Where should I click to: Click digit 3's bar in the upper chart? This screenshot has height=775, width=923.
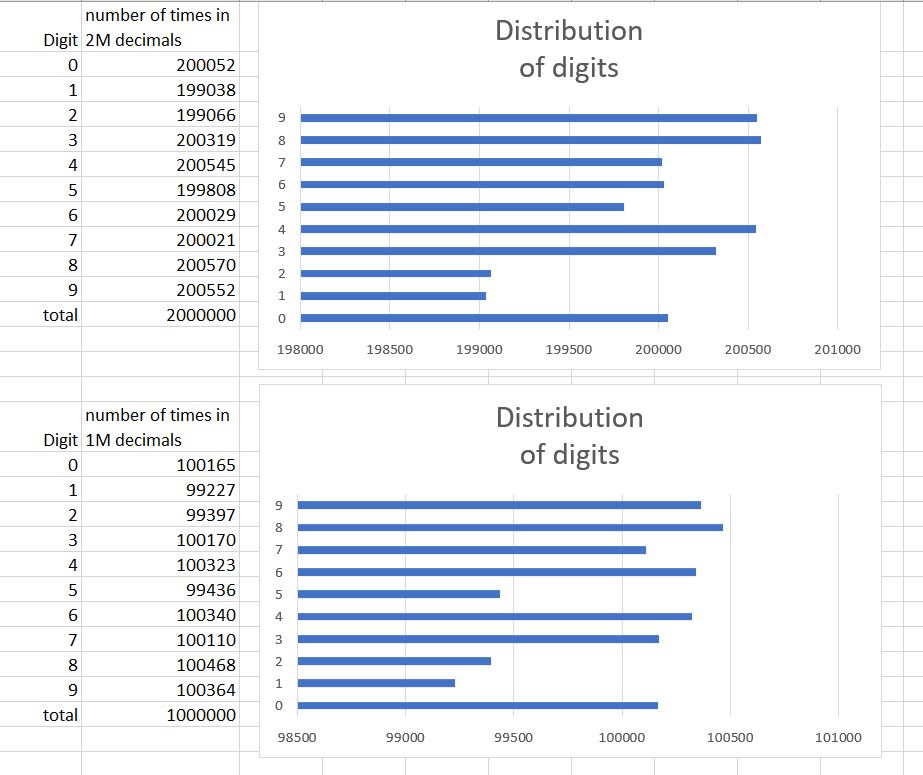tap(508, 251)
